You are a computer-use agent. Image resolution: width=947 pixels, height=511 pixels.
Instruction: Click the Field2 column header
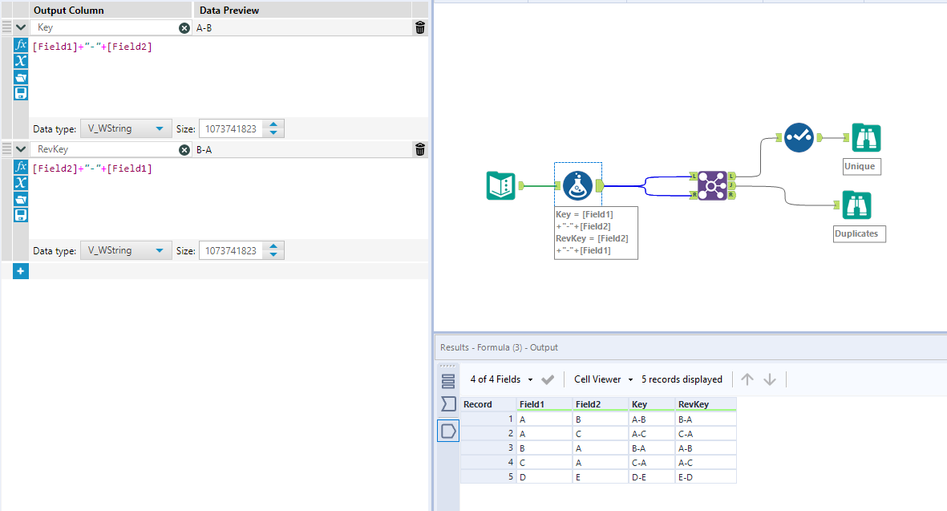coord(600,404)
